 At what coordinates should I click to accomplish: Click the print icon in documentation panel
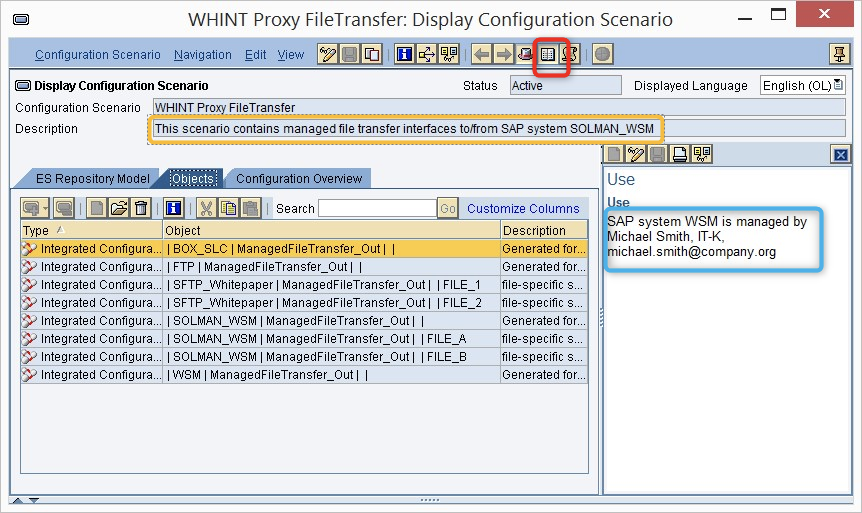680,155
